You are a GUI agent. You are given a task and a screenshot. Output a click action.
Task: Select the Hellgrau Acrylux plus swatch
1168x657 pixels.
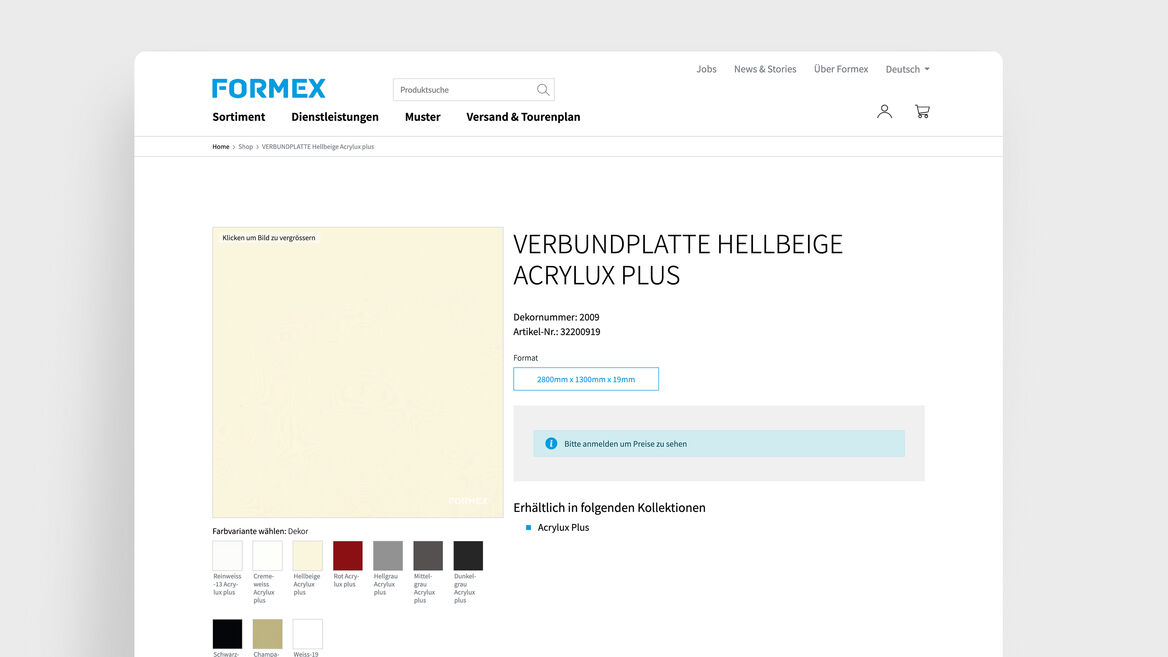[x=388, y=556]
